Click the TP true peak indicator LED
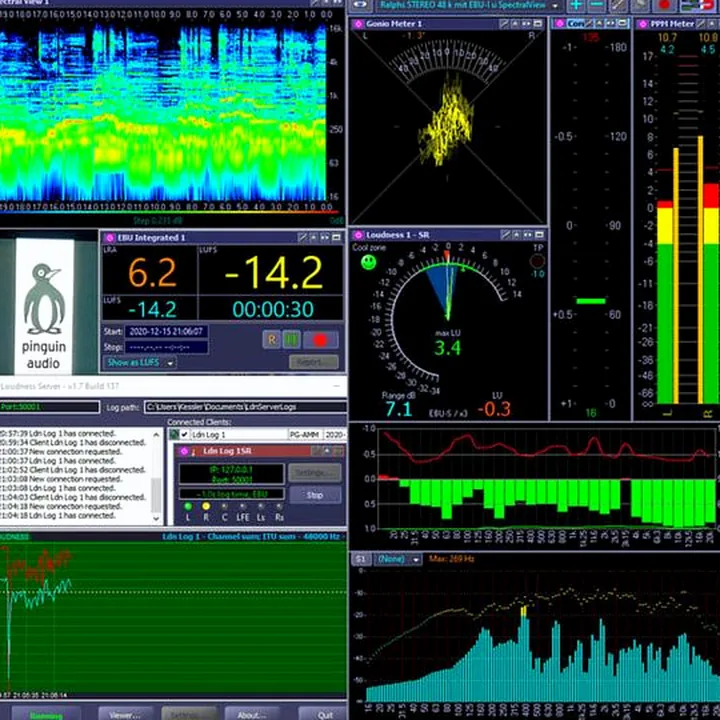The height and width of the screenshot is (720, 720). [x=537, y=261]
